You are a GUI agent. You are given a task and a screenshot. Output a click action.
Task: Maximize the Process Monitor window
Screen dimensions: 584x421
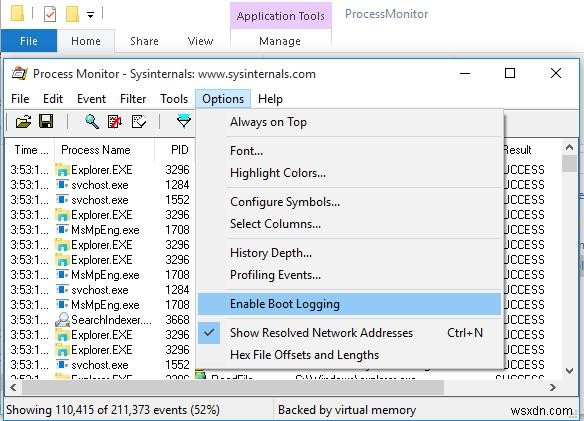click(x=510, y=73)
